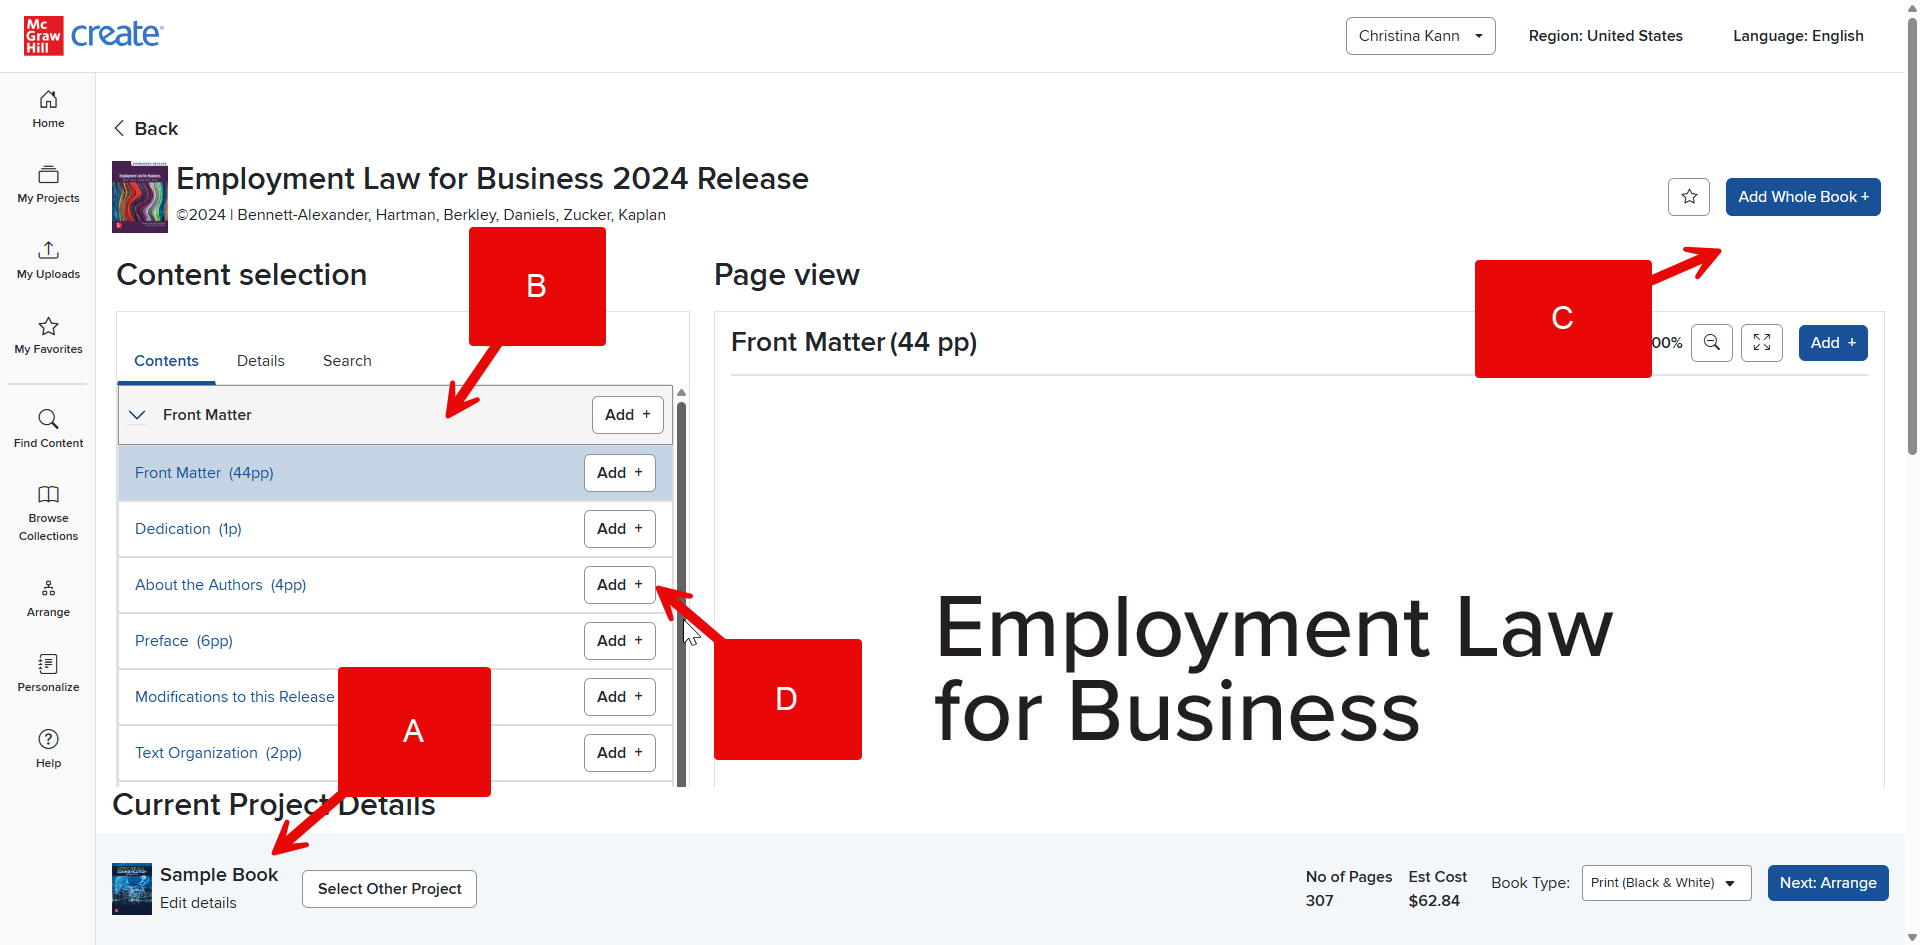The width and height of the screenshot is (1920, 945).
Task: Open About the Authors (4pp) link
Action: [x=220, y=585]
